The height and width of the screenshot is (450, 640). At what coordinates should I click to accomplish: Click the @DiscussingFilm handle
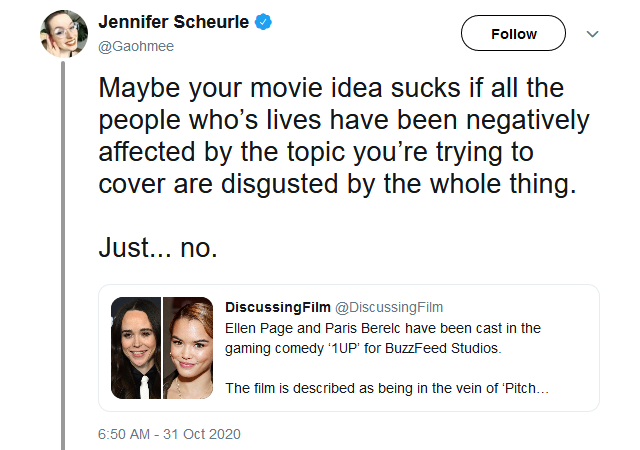click(x=388, y=306)
